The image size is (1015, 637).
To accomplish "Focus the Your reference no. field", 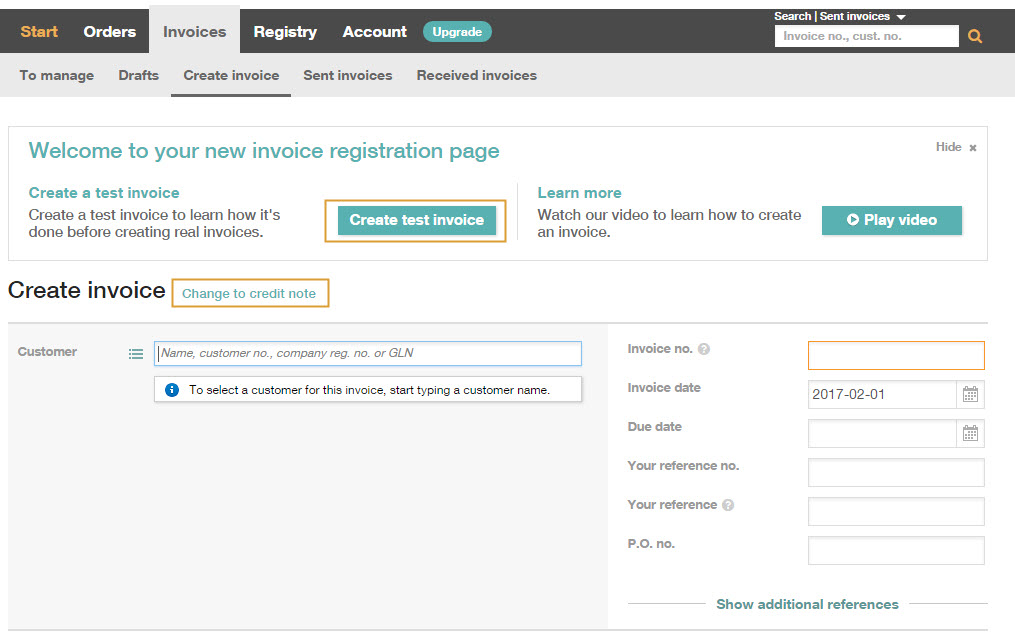I will (896, 473).
